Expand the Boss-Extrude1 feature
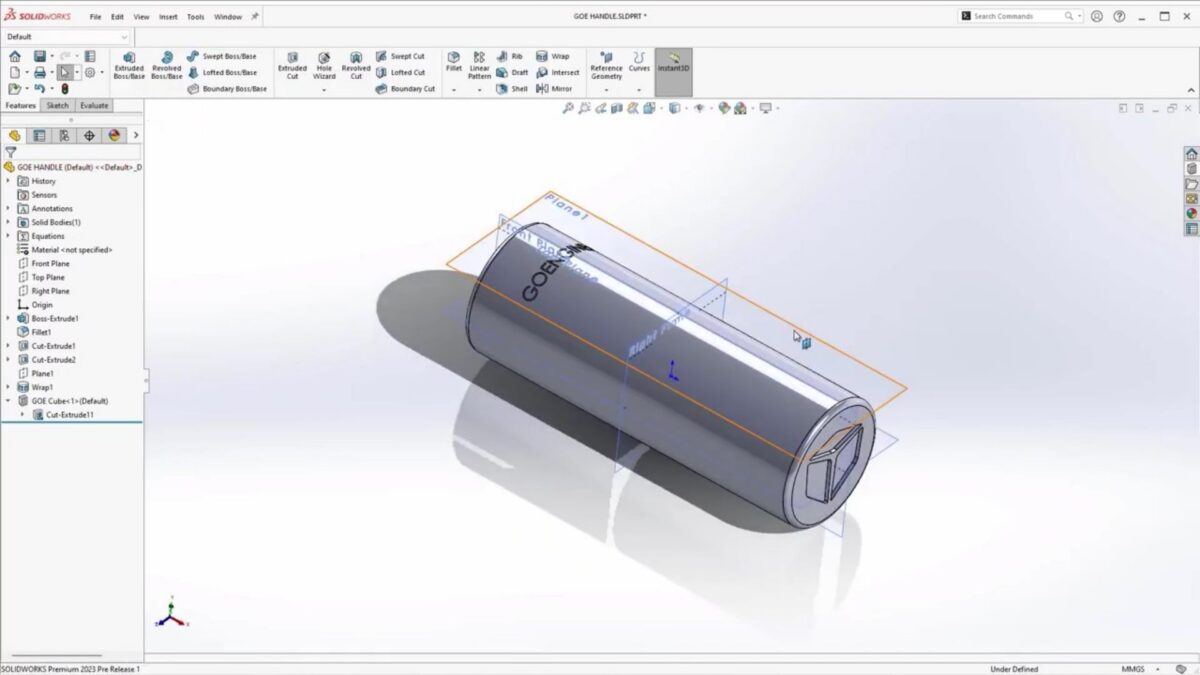The height and width of the screenshot is (675, 1200). tap(8, 318)
